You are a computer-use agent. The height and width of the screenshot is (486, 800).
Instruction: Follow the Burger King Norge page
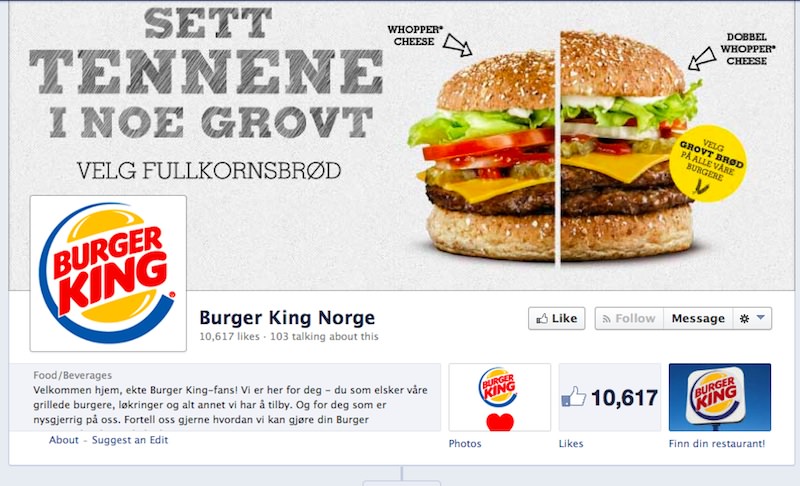point(629,319)
